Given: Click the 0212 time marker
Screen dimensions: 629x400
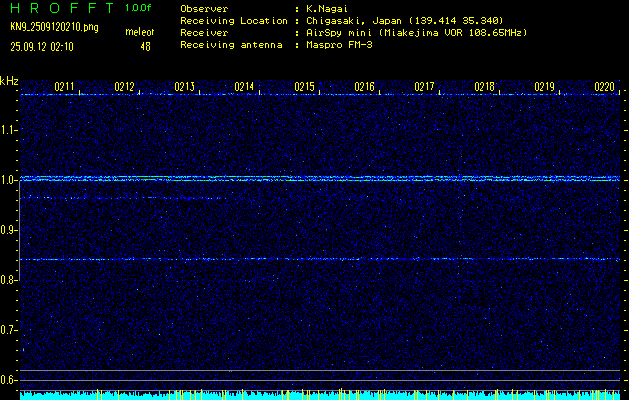Looking at the screenshot, I should (x=124, y=87).
